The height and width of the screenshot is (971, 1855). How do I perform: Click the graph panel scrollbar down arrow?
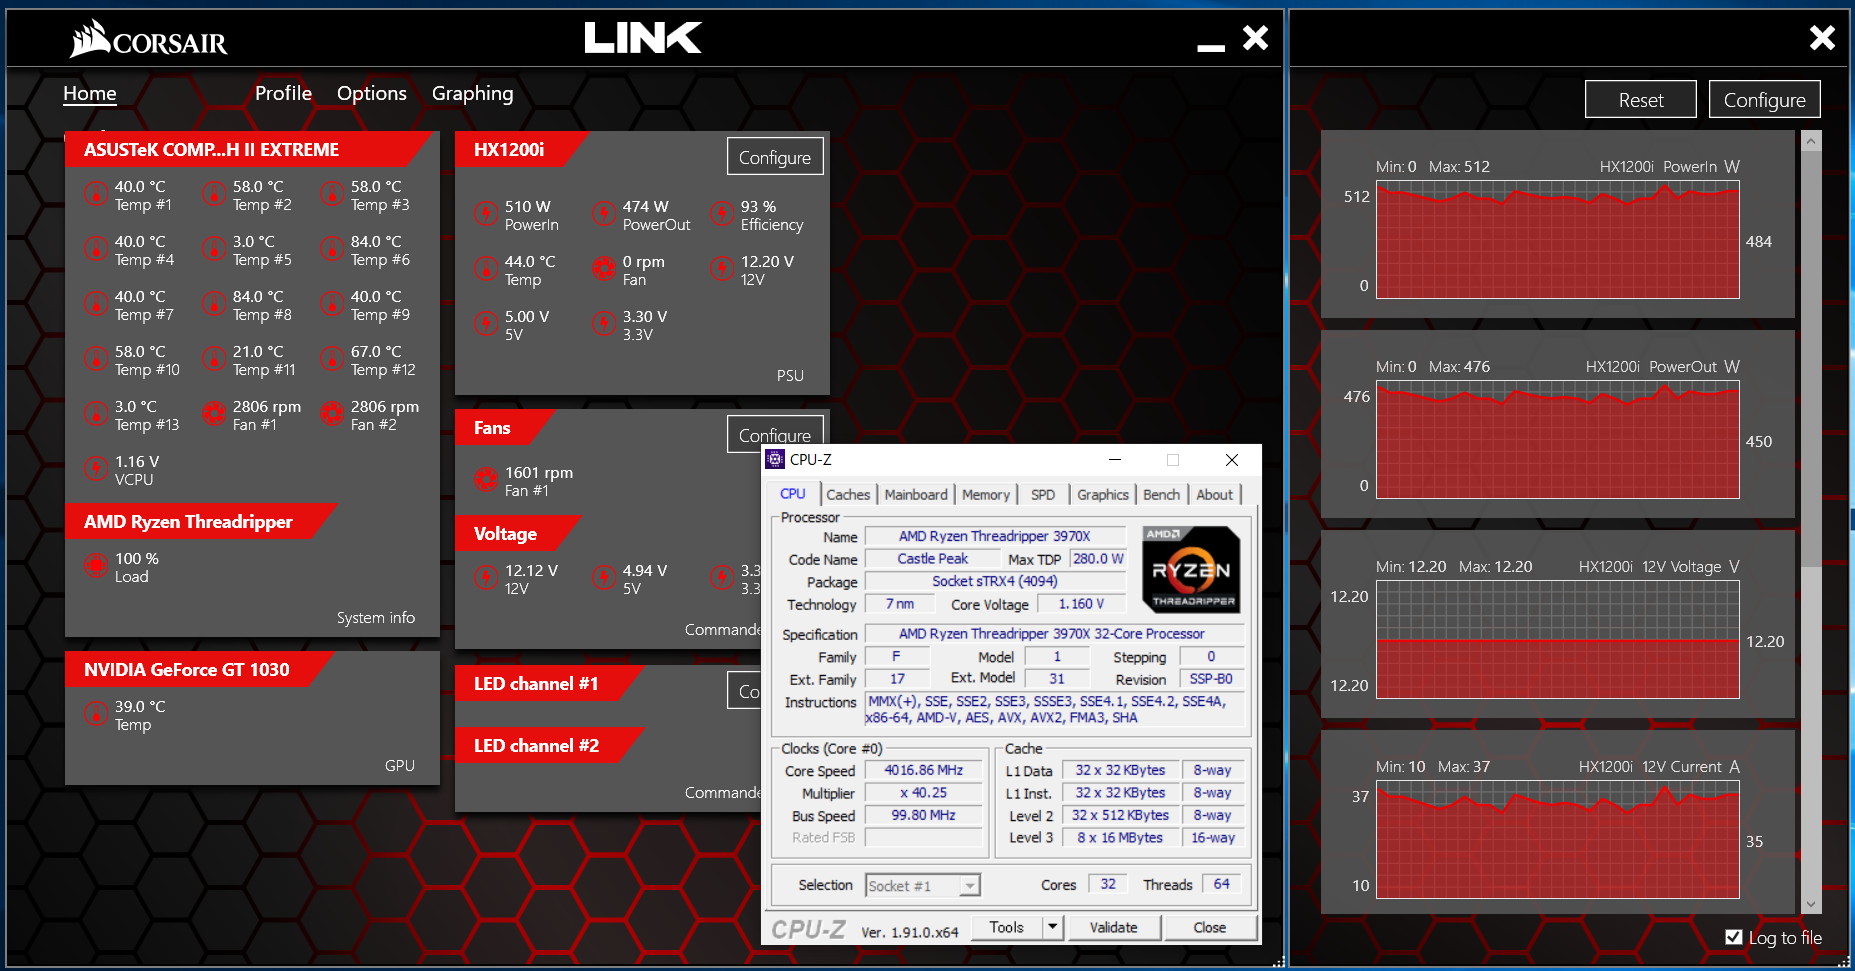pos(1811,904)
